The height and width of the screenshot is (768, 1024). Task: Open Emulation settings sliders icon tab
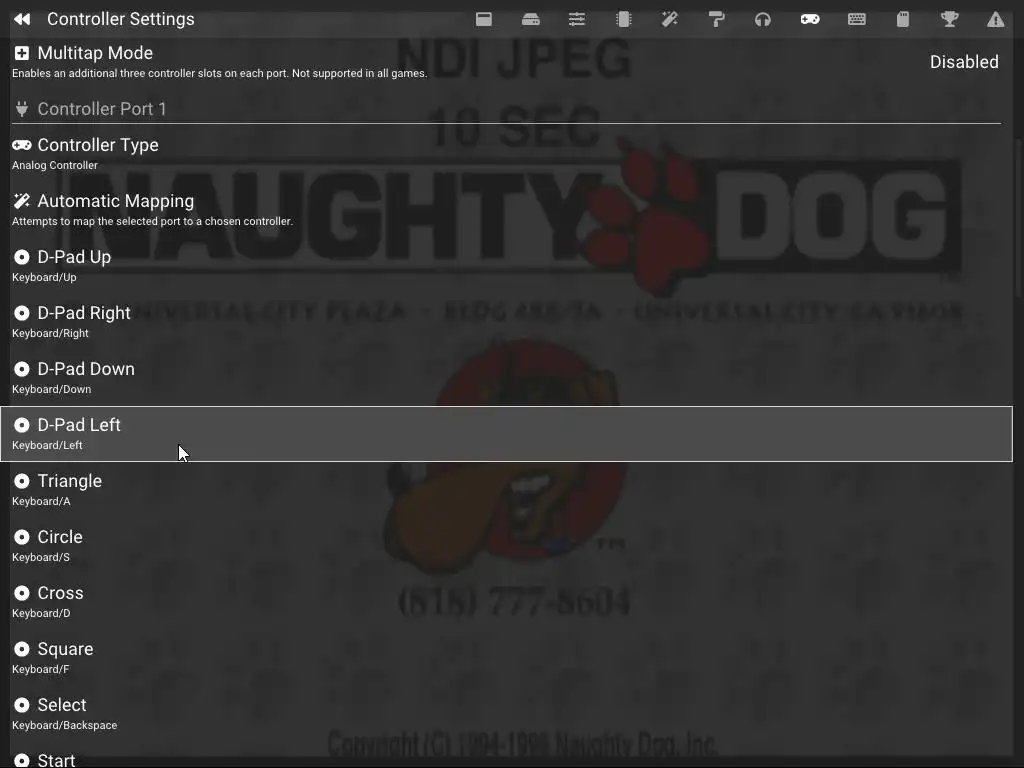(x=577, y=19)
